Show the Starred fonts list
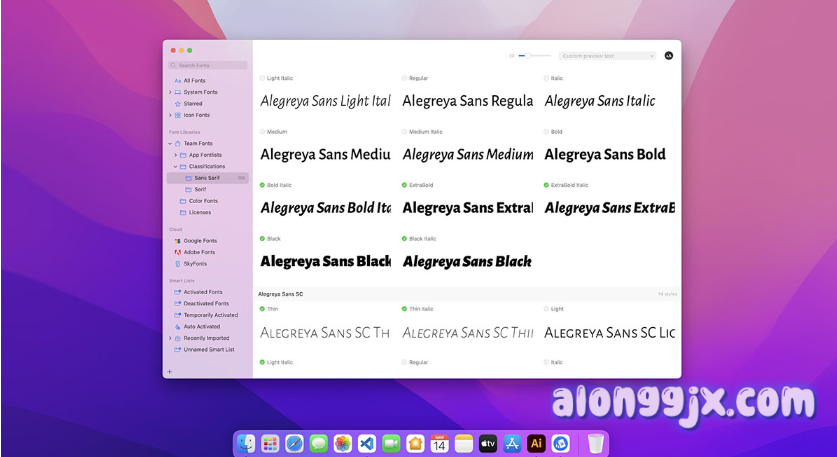The width and height of the screenshot is (837, 457). coord(192,103)
